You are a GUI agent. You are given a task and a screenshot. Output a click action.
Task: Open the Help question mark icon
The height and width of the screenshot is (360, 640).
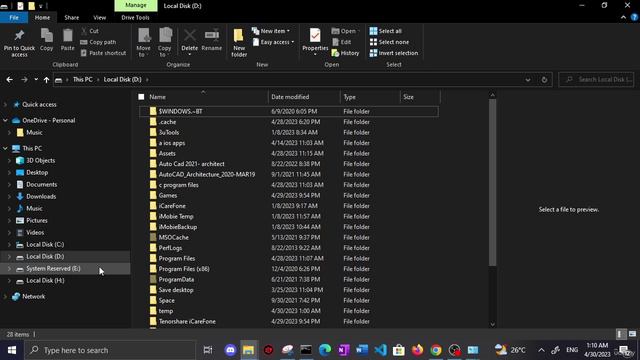pyautogui.click(x=634, y=18)
